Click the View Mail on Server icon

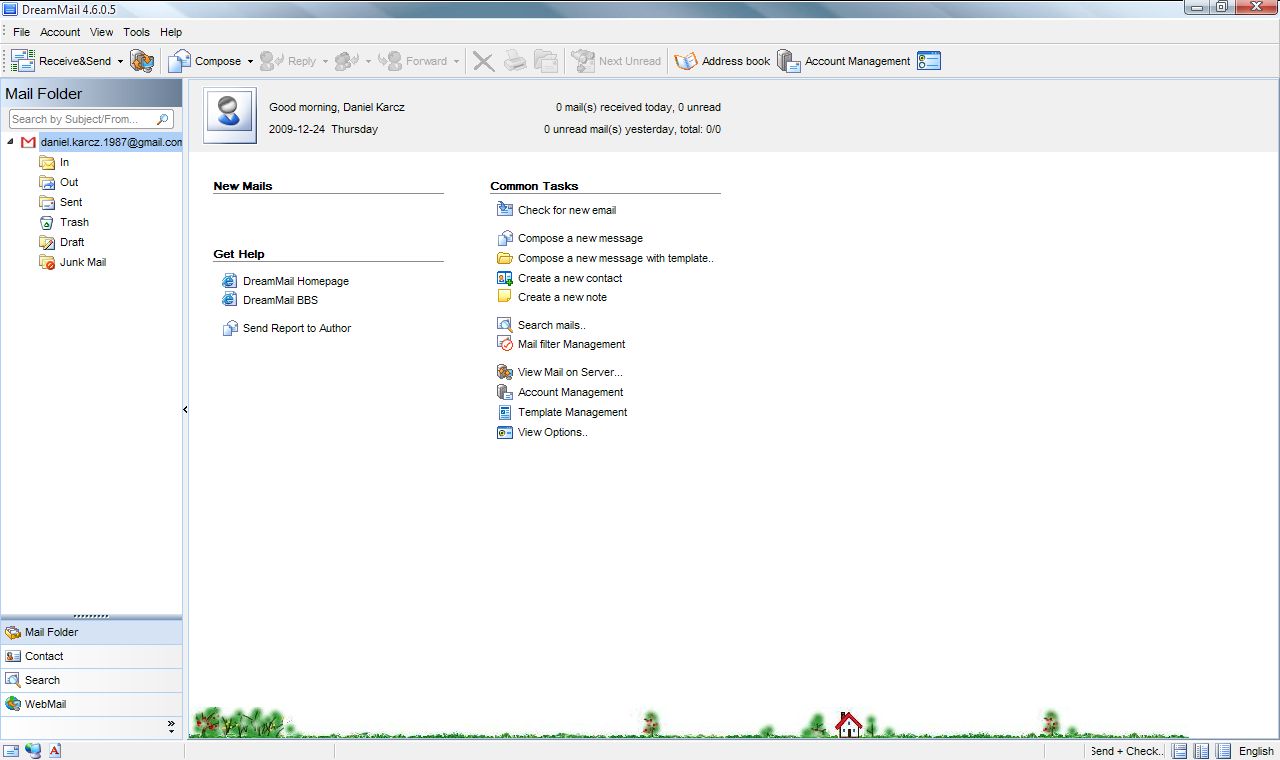coord(505,372)
